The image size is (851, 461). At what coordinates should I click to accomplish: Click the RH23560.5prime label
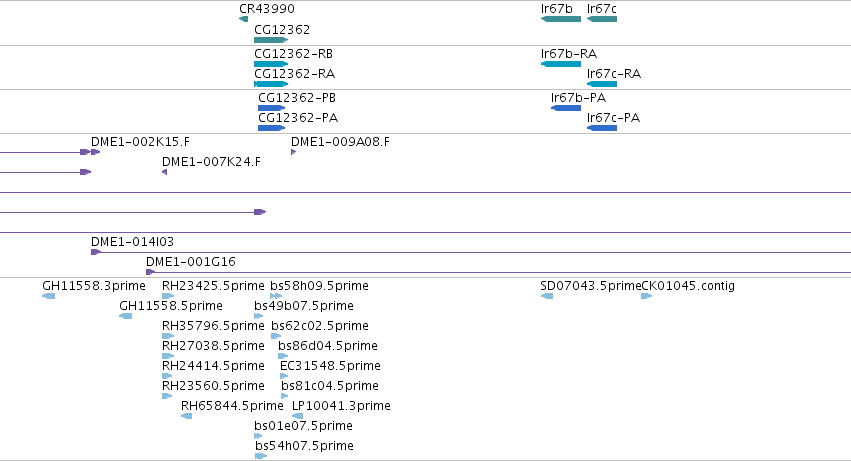[x=213, y=386]
